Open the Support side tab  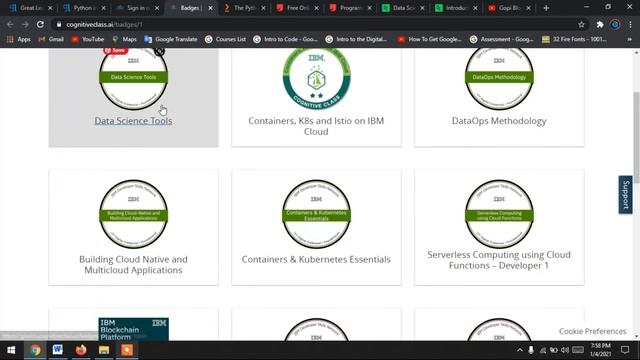(x=625, y=195)
